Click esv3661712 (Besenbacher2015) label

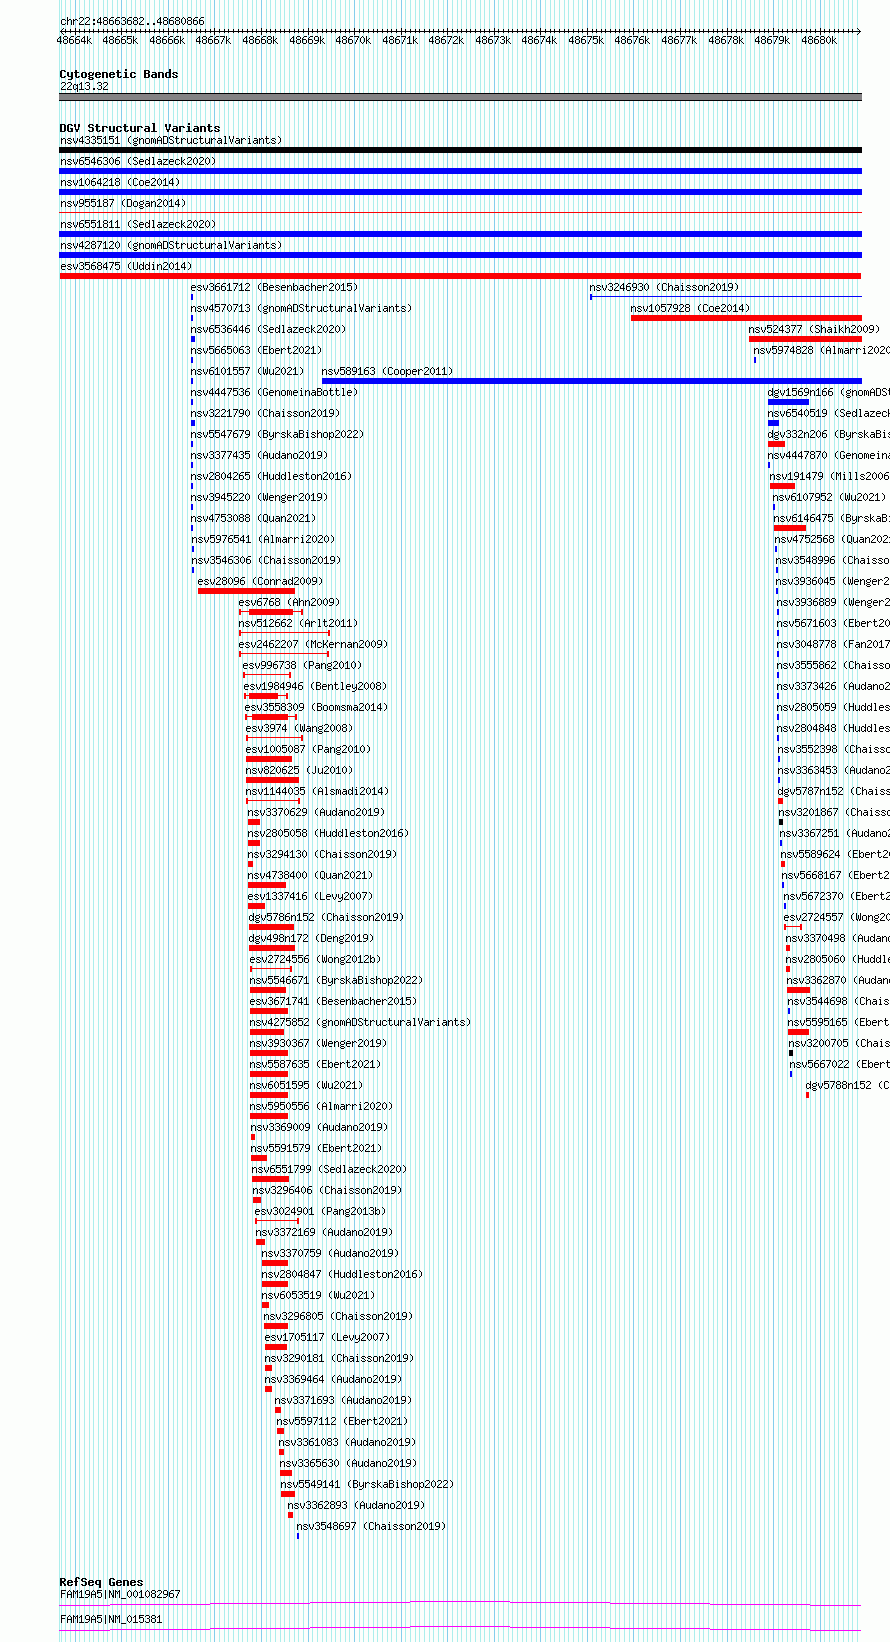tap(274, 287)
